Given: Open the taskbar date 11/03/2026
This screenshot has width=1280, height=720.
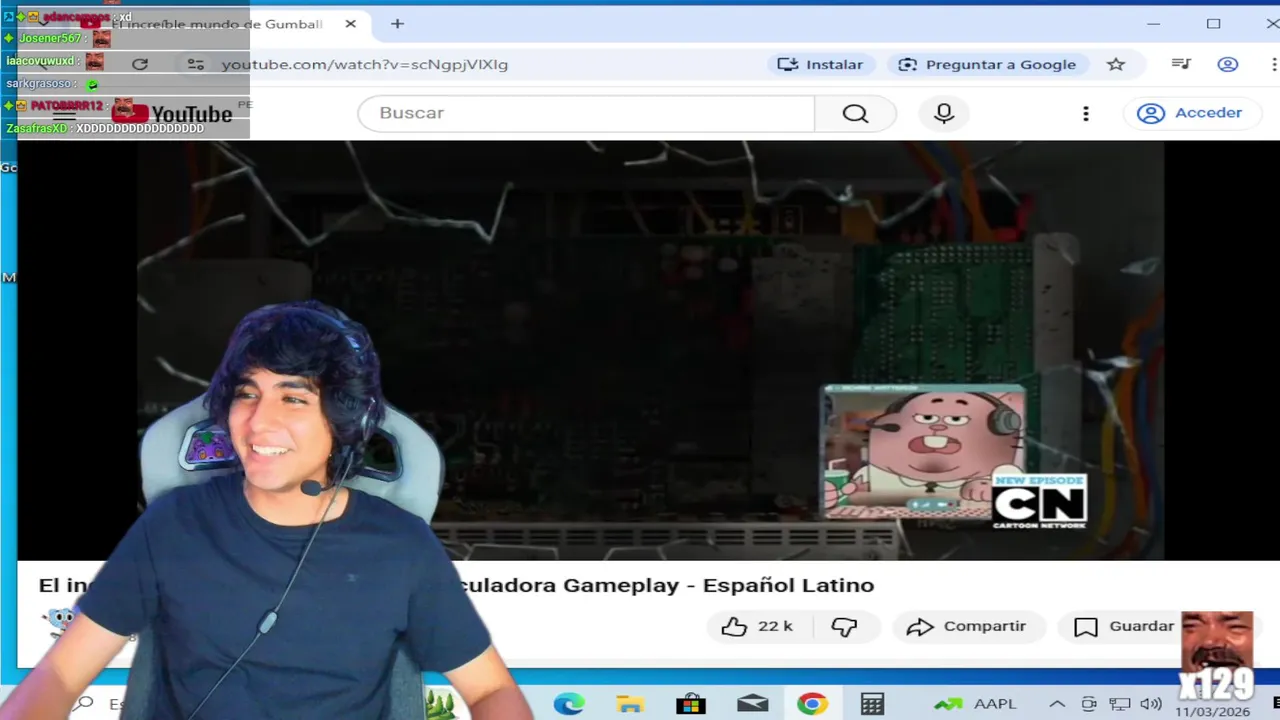Looking at the screenshot, I should [1212, 712].
